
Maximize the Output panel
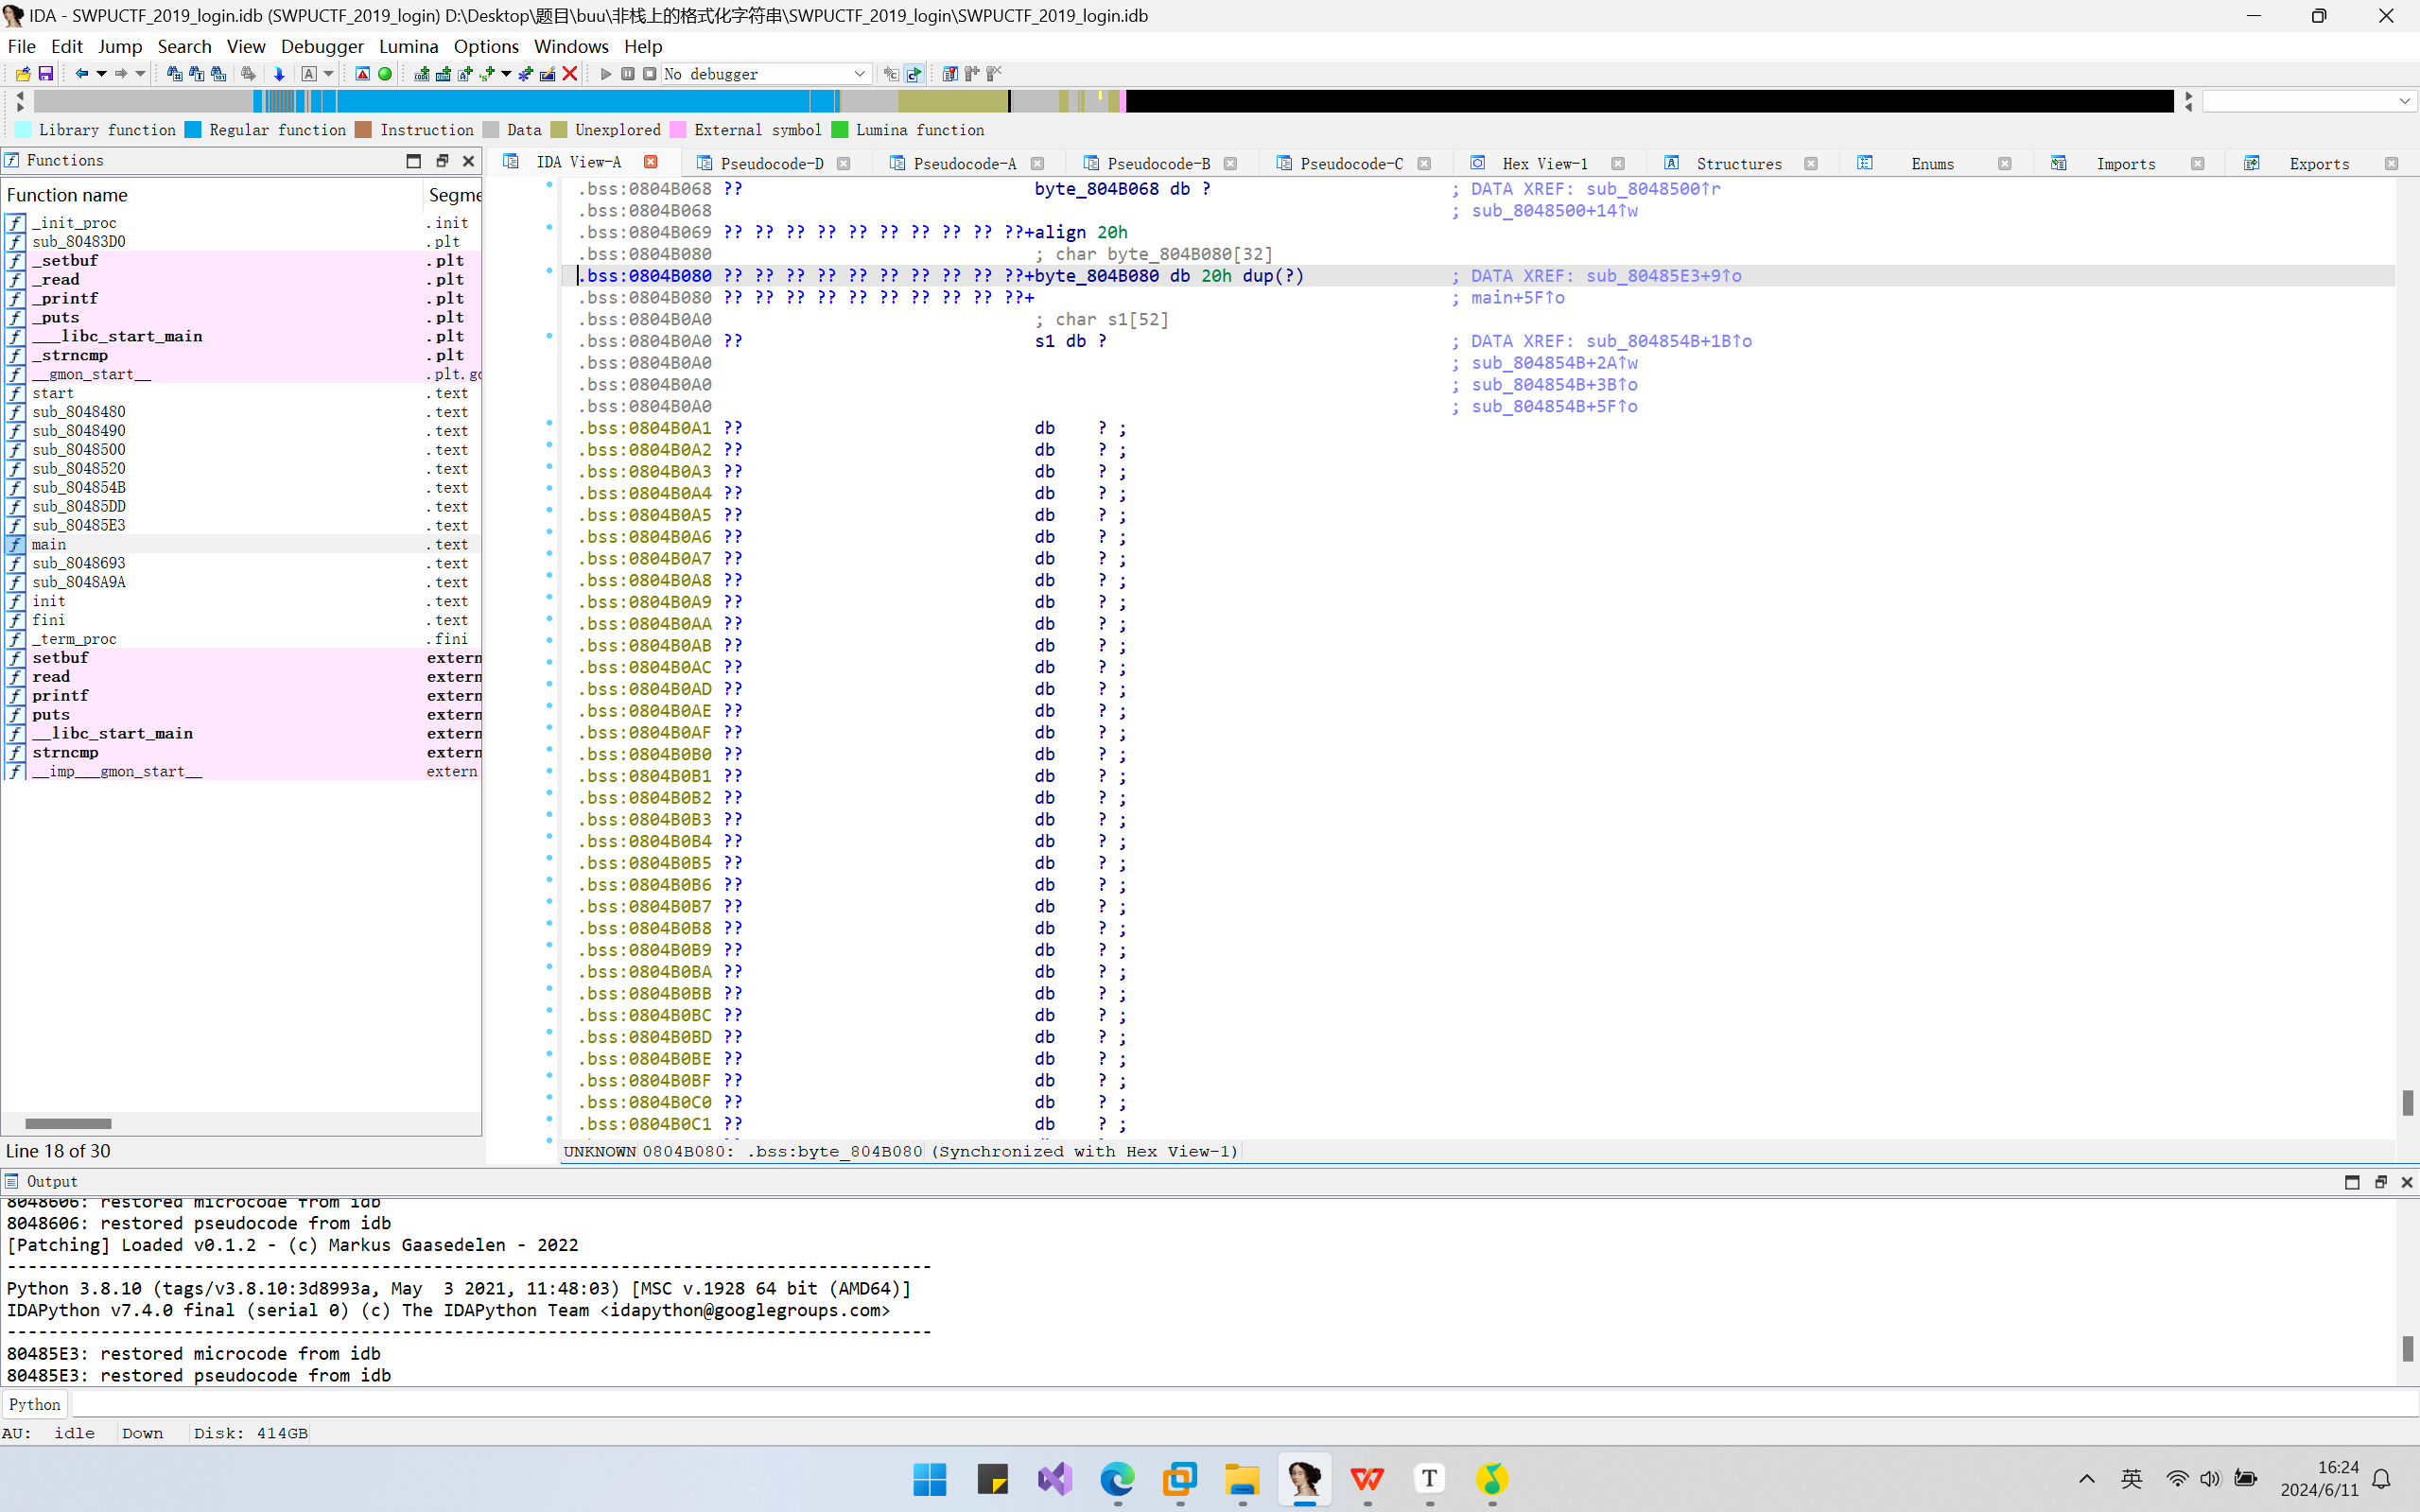pos(2352,1182)
